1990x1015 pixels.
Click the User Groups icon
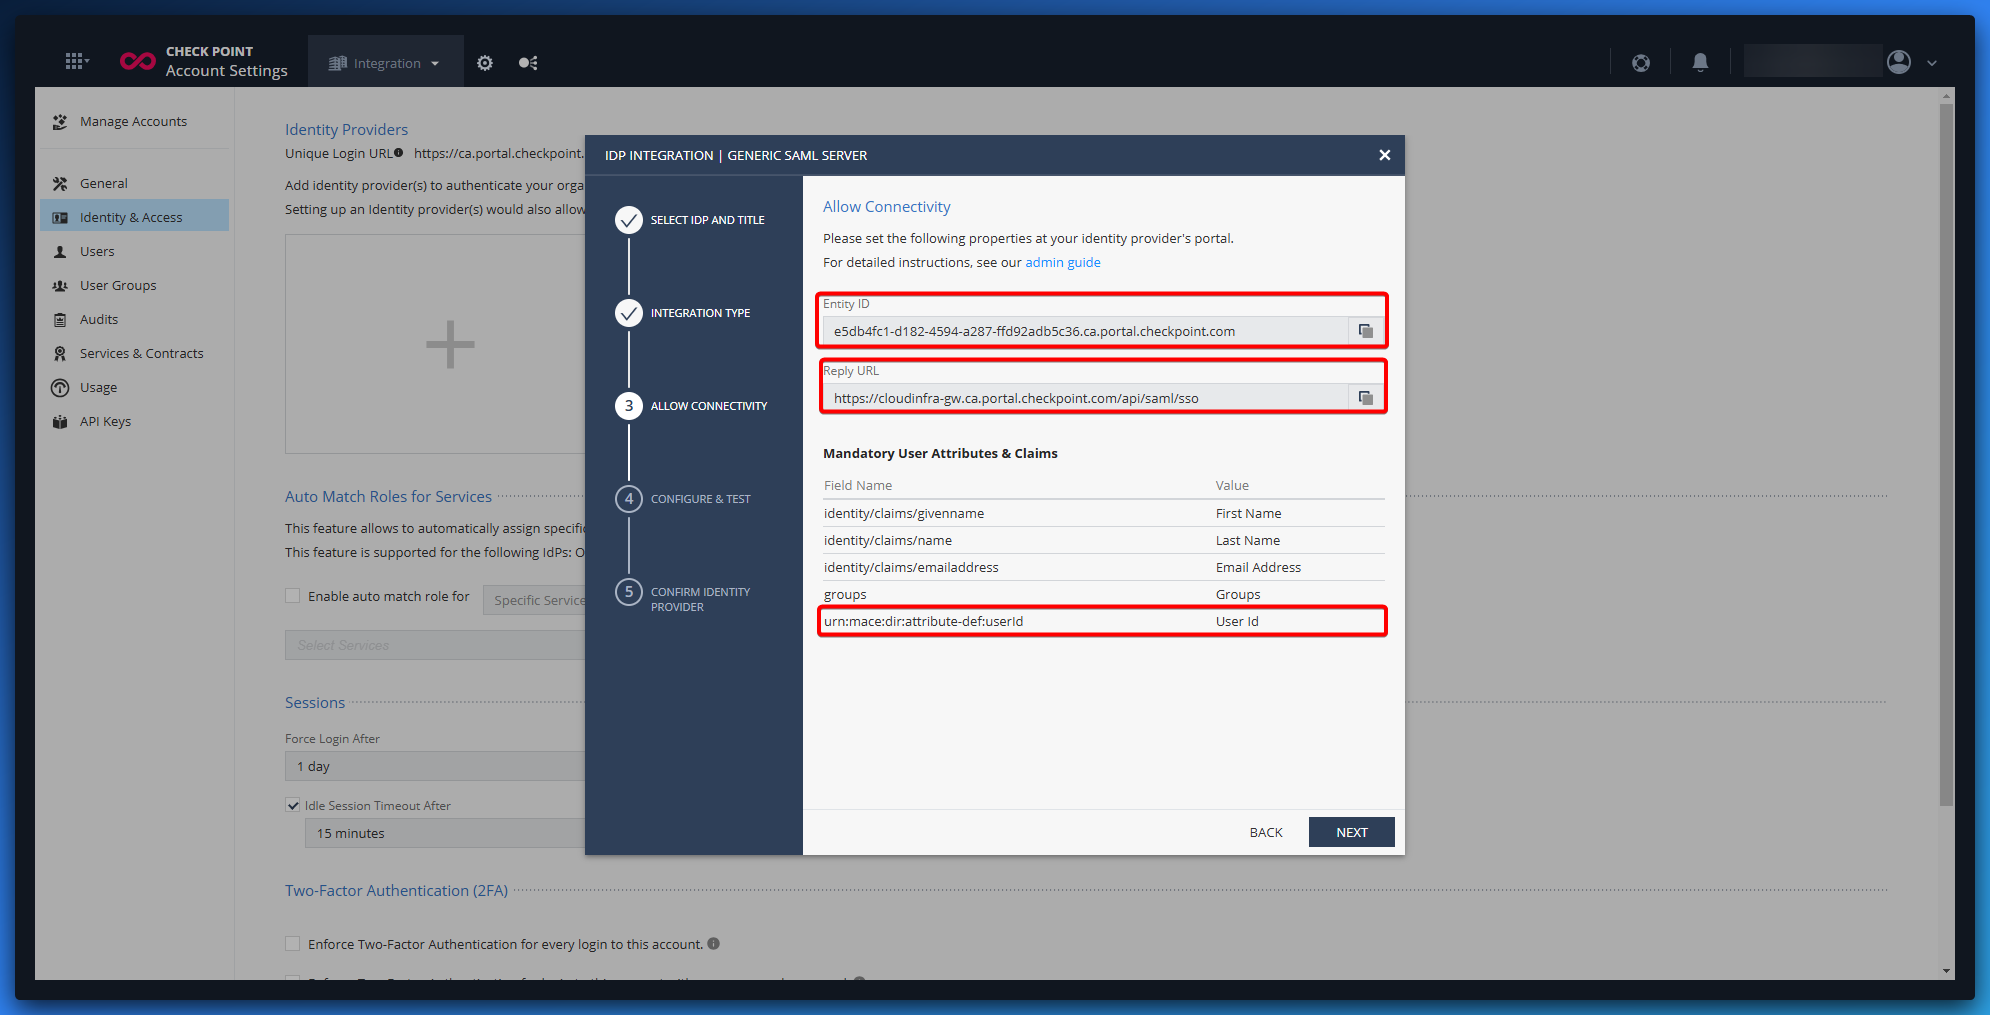coord(60,286)
